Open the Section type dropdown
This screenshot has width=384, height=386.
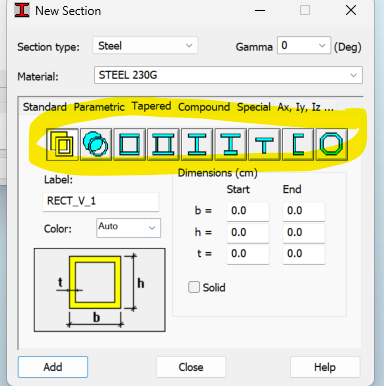[145, 46]
